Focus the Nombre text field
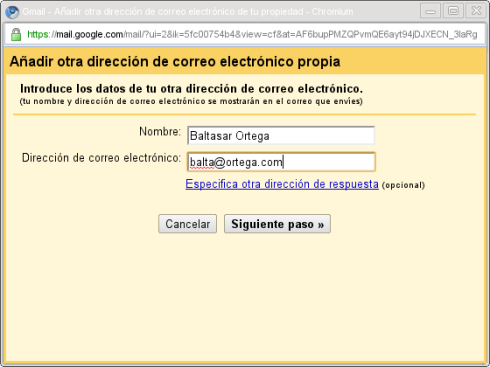 click(281, 136)
